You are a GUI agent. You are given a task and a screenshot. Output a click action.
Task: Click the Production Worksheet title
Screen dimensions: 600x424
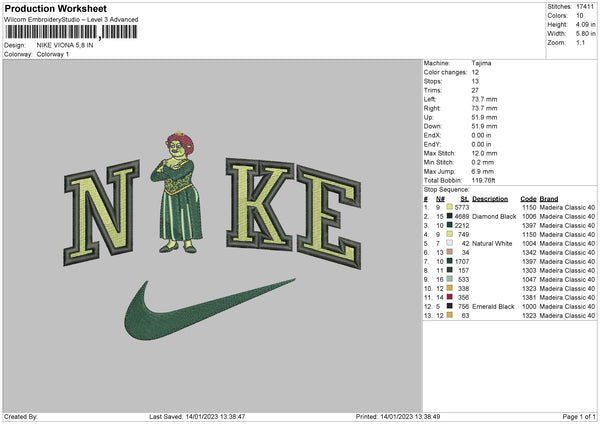point(55,8)
